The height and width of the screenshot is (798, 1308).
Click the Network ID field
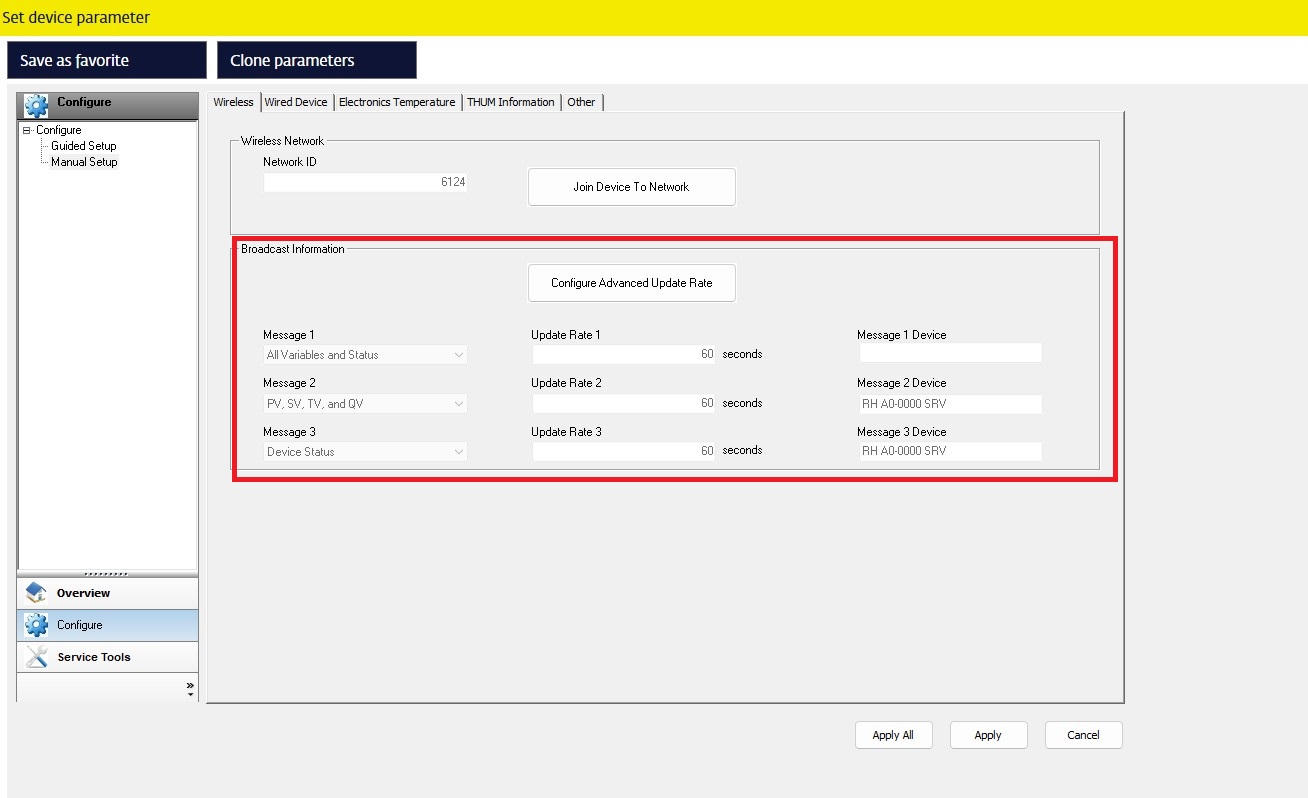[x=365, y=183]
